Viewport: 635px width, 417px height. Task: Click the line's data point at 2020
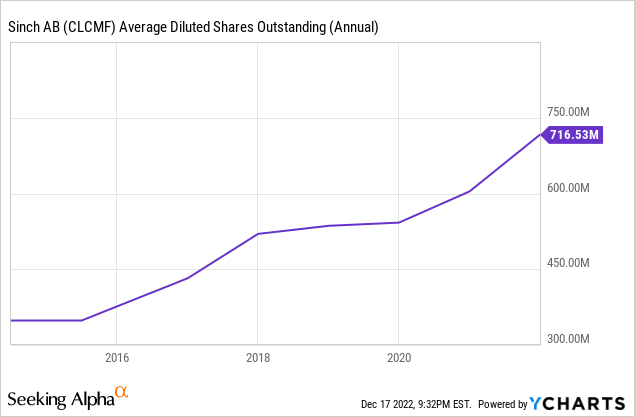(399, 222)
